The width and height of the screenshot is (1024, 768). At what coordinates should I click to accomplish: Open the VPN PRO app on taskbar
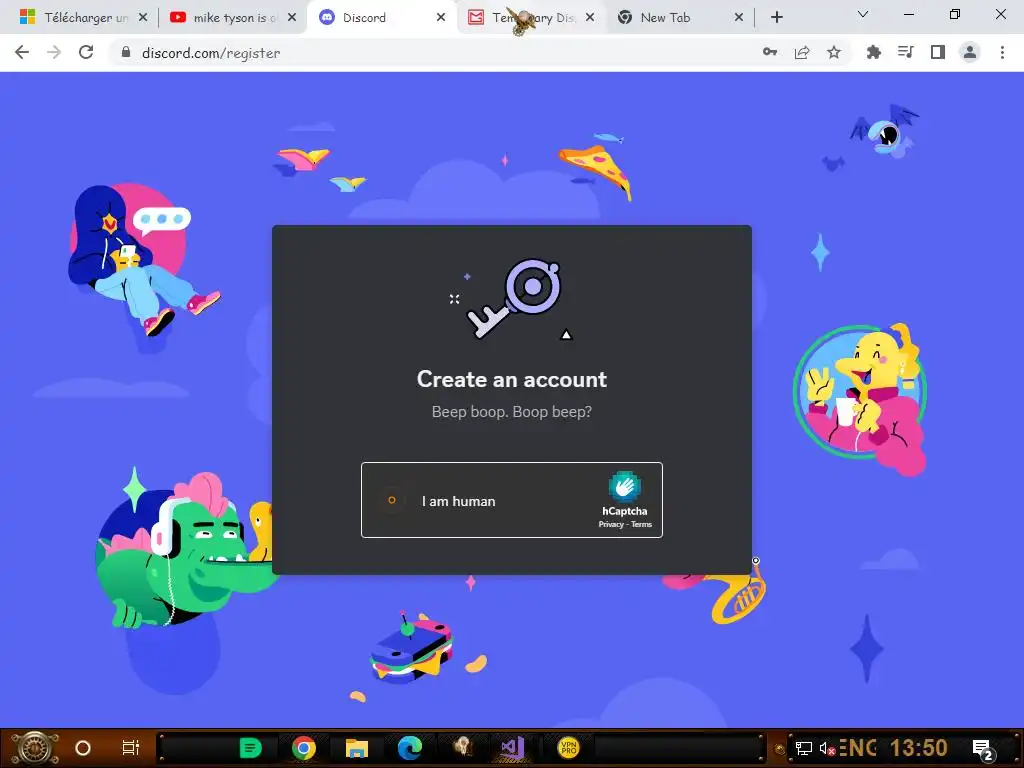568,748
